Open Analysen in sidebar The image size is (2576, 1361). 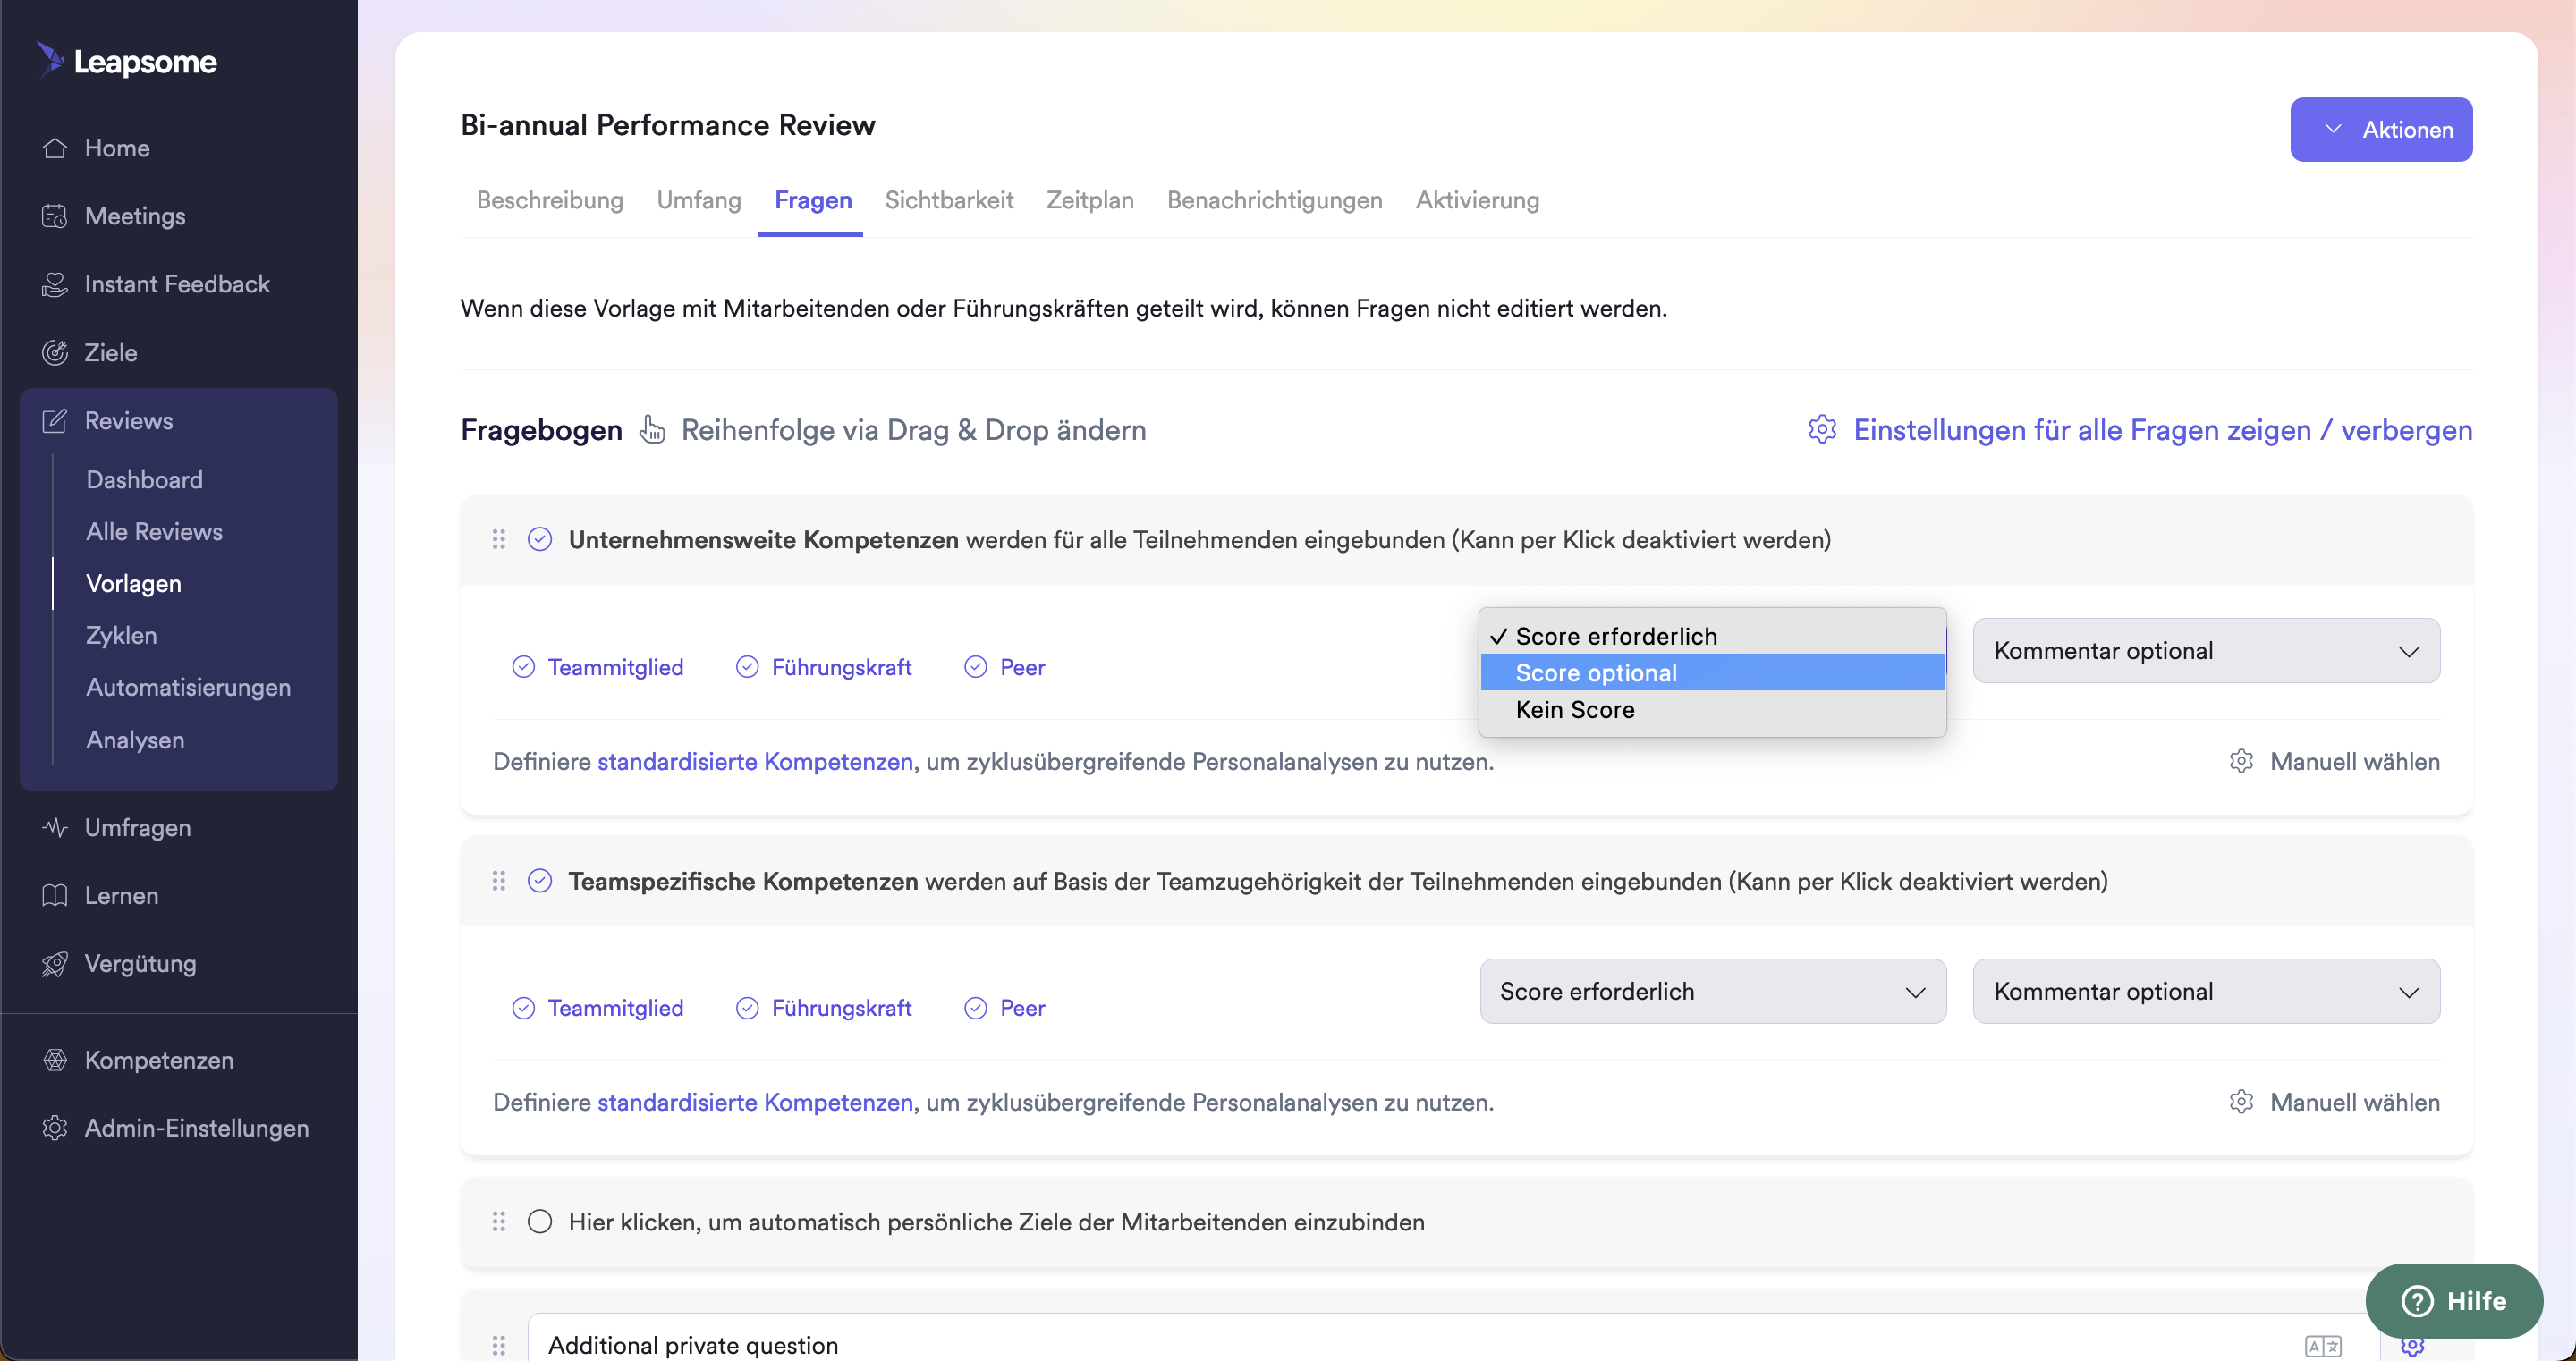(x=135, y=740)
